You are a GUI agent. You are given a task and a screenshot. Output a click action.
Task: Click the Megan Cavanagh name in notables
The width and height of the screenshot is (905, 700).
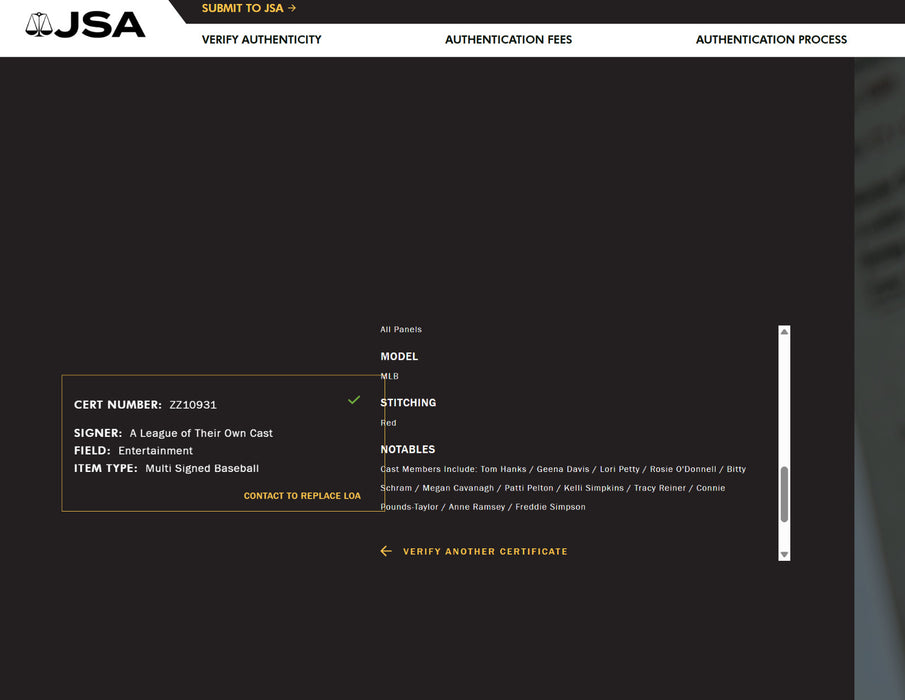pyautogui.click(x=458, y=488)
